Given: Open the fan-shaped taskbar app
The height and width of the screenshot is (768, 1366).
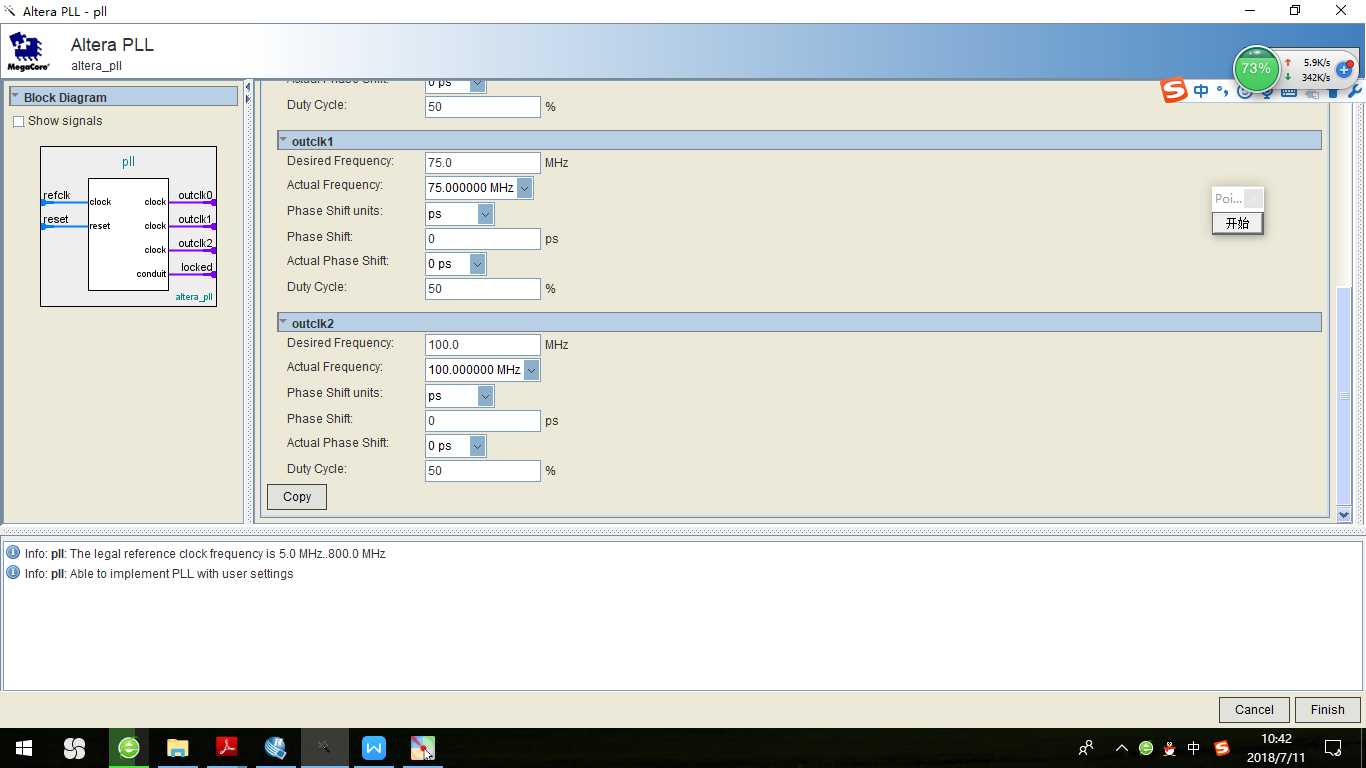Looking at the screenshot, I should [x=75, y=748].
